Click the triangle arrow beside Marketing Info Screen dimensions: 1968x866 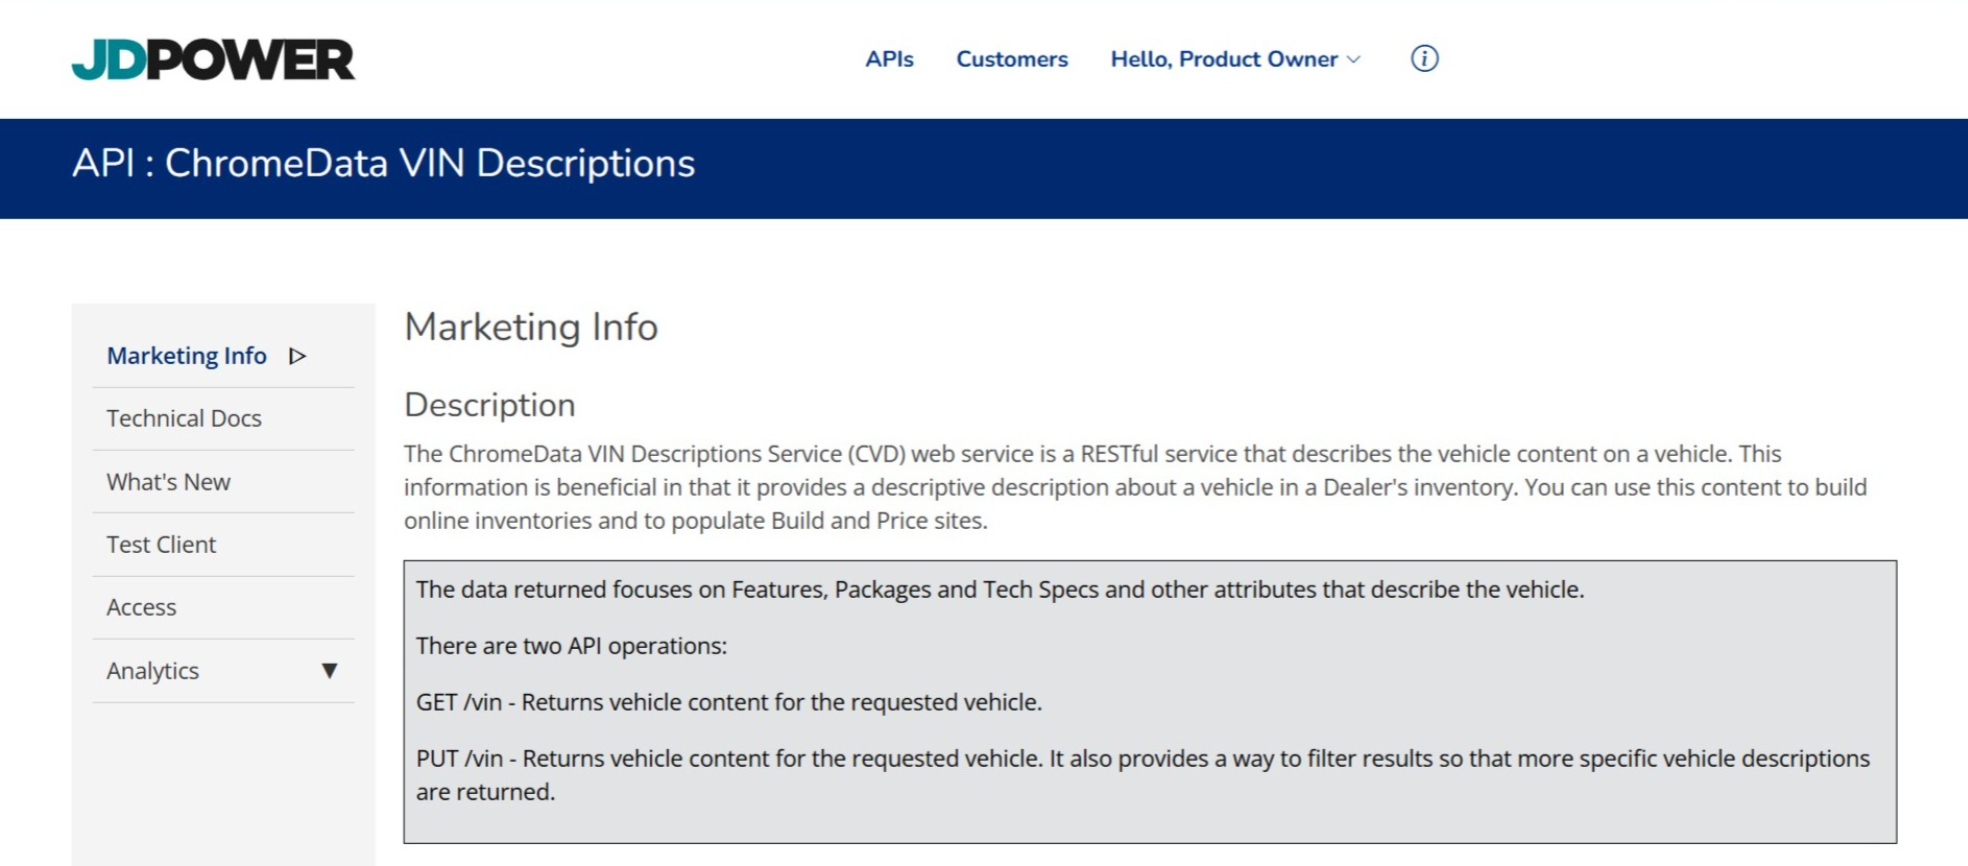click(x=297, y=356)
